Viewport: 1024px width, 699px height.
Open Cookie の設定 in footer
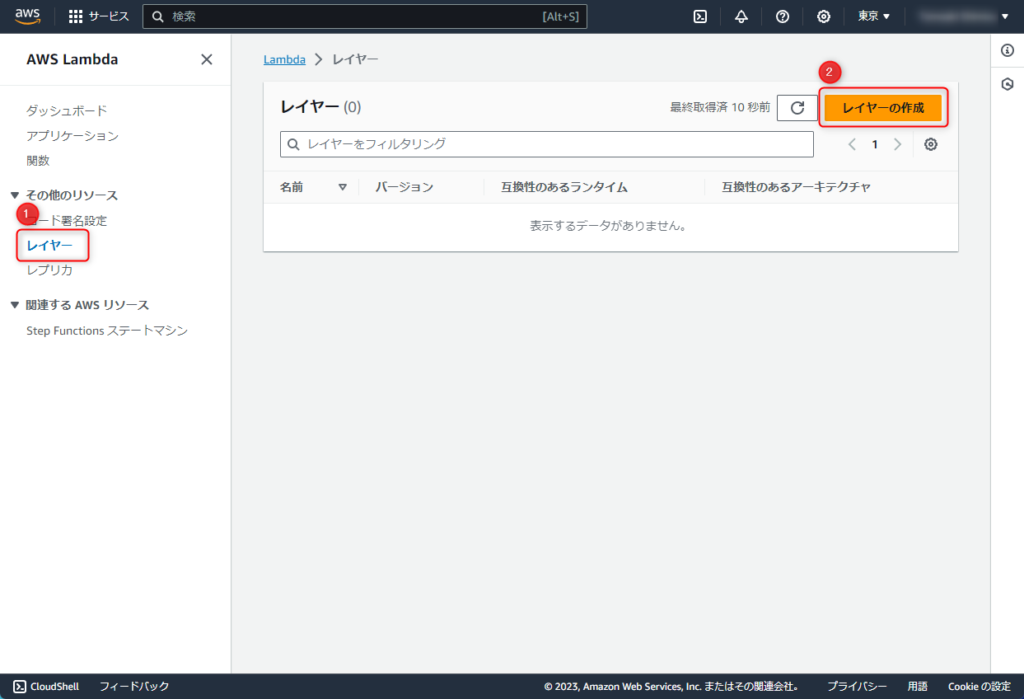(979, 687)
